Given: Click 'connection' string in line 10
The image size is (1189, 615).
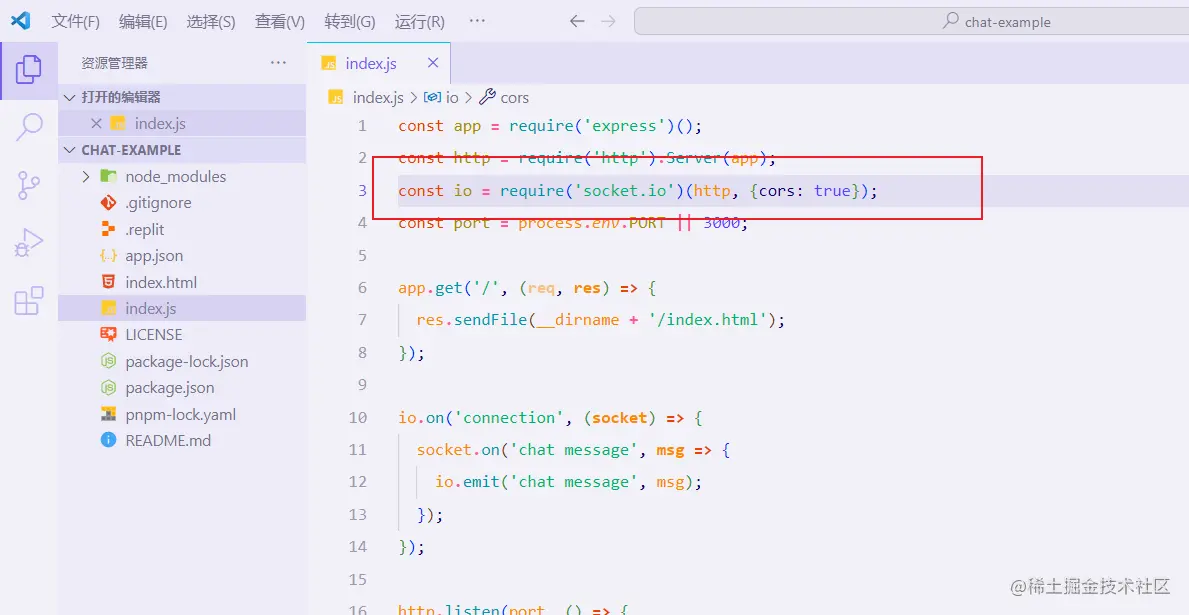Looking at the screenshot, I should coord(509,417).
